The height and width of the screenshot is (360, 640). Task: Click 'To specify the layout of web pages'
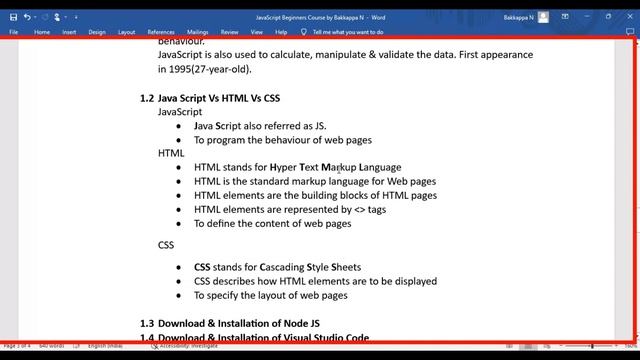coord(271,296)
